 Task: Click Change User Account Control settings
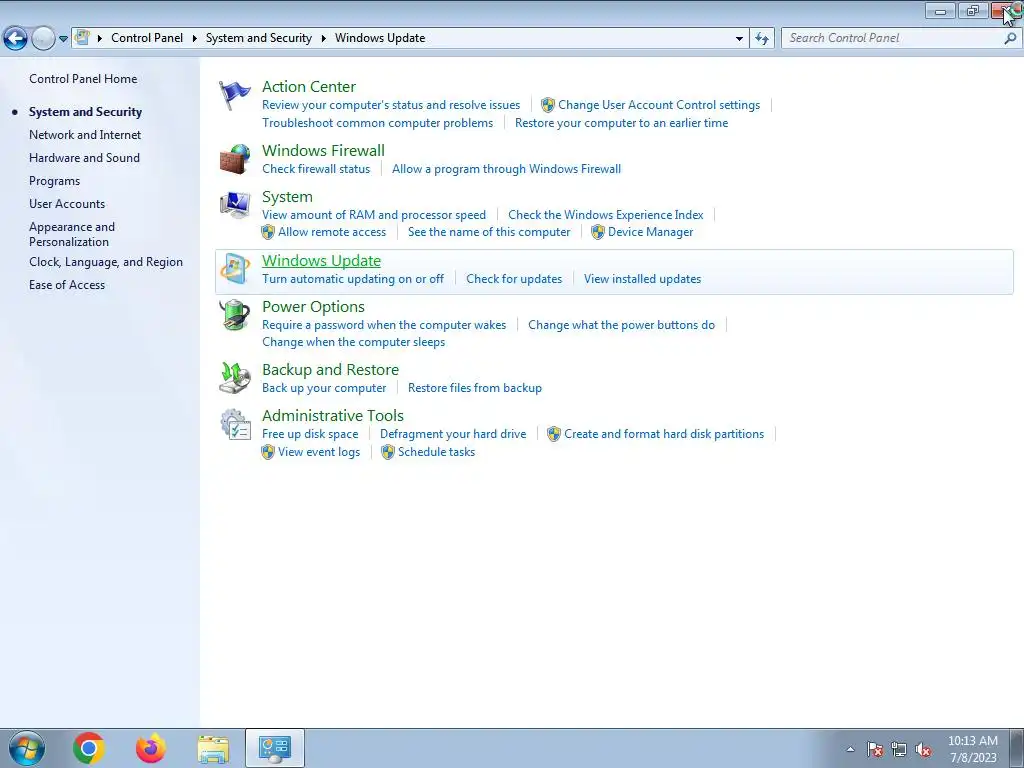pyautogui.click(x=659, y=105)
